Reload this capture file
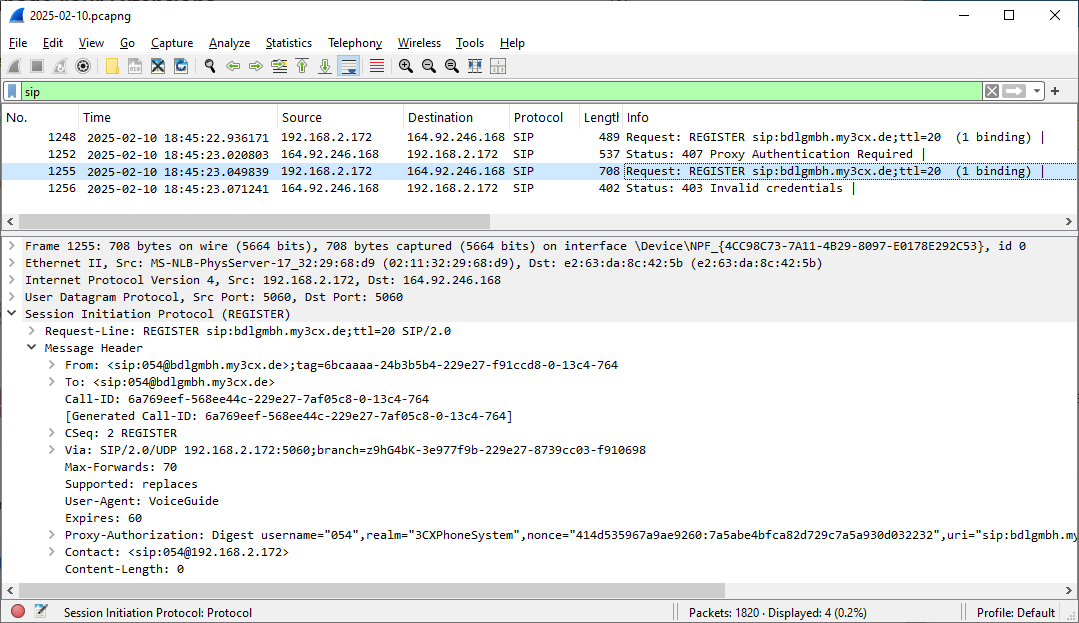This screenshot has height=623, width=1079. click(181, 66)
